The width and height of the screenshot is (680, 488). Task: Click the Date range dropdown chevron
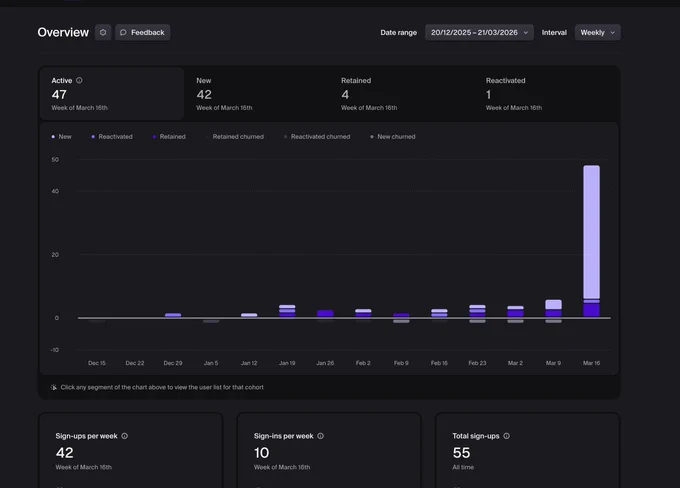pos(526,33)
